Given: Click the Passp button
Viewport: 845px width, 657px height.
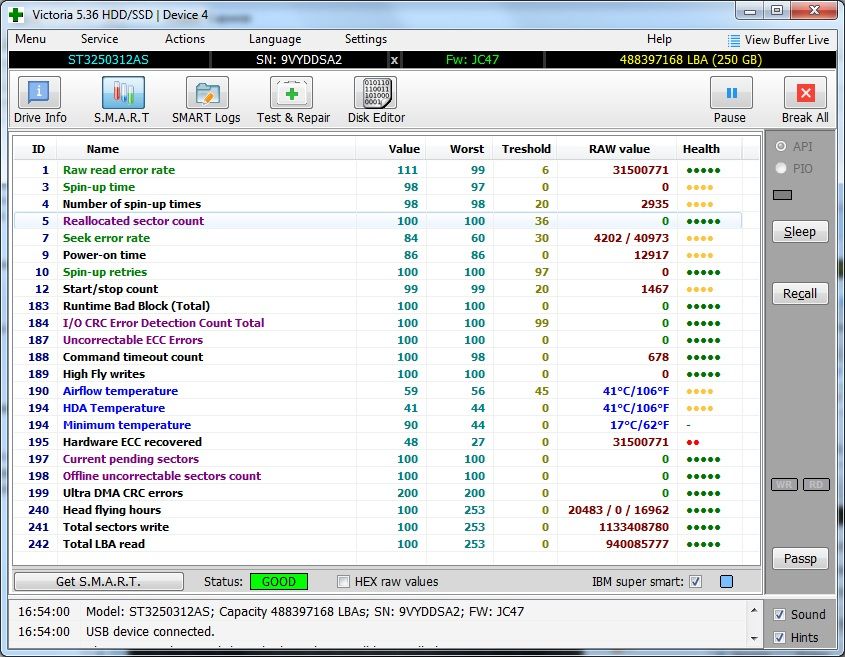Looking at the screenshot, I should pyautogui.click(x=800, y=559).
